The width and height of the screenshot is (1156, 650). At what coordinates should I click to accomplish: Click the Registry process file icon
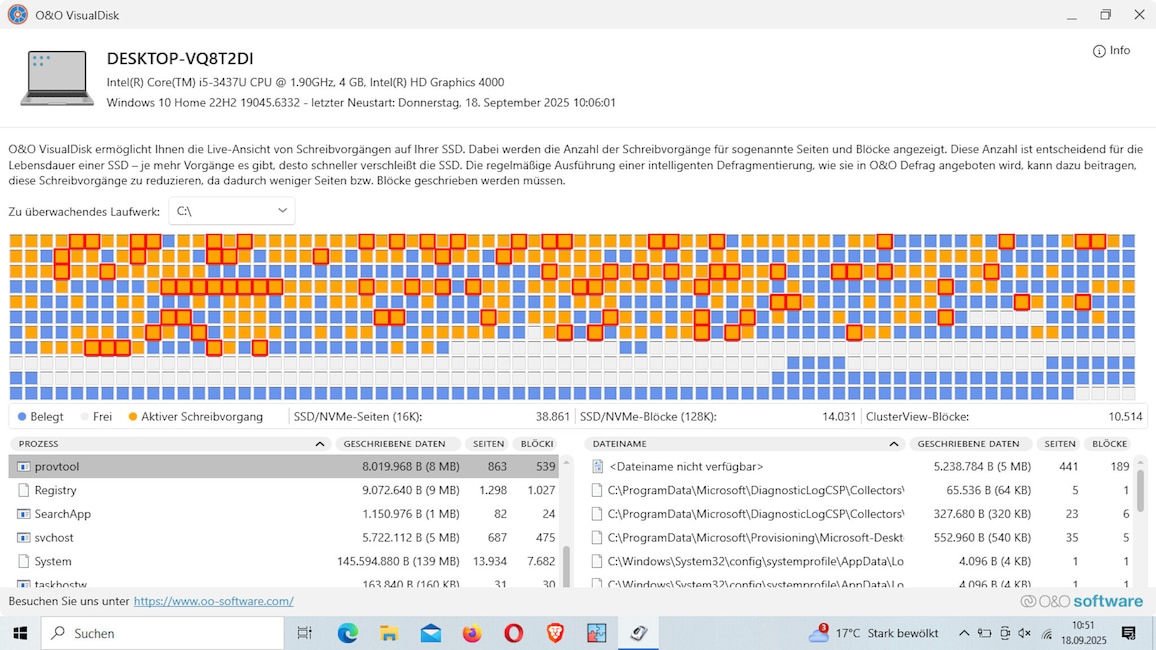click(24, 490)
